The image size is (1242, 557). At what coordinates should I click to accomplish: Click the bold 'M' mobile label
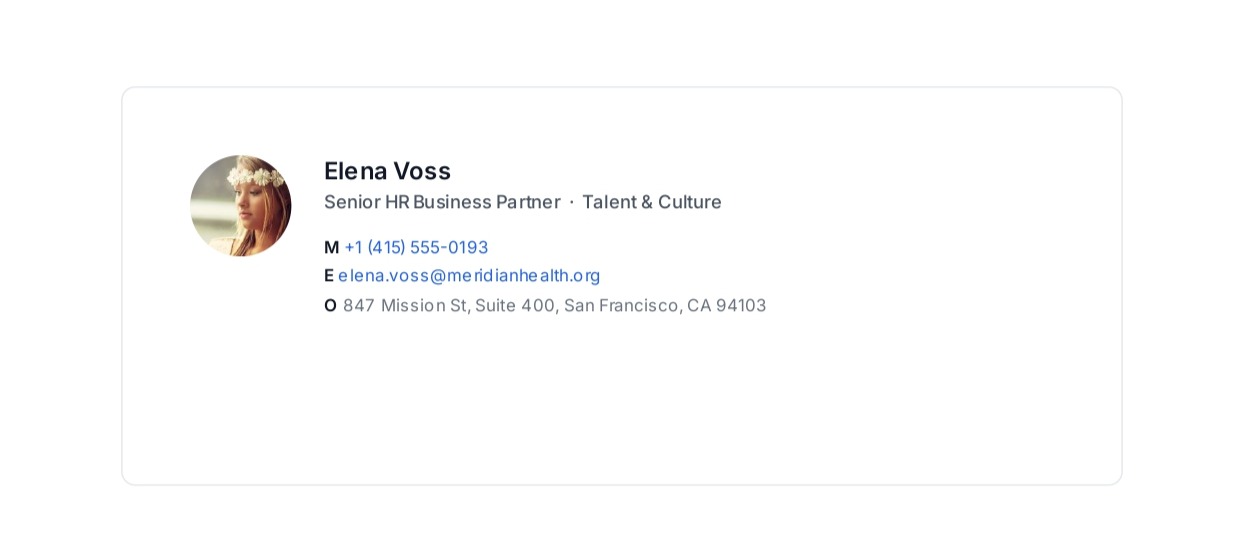(331, 247)
